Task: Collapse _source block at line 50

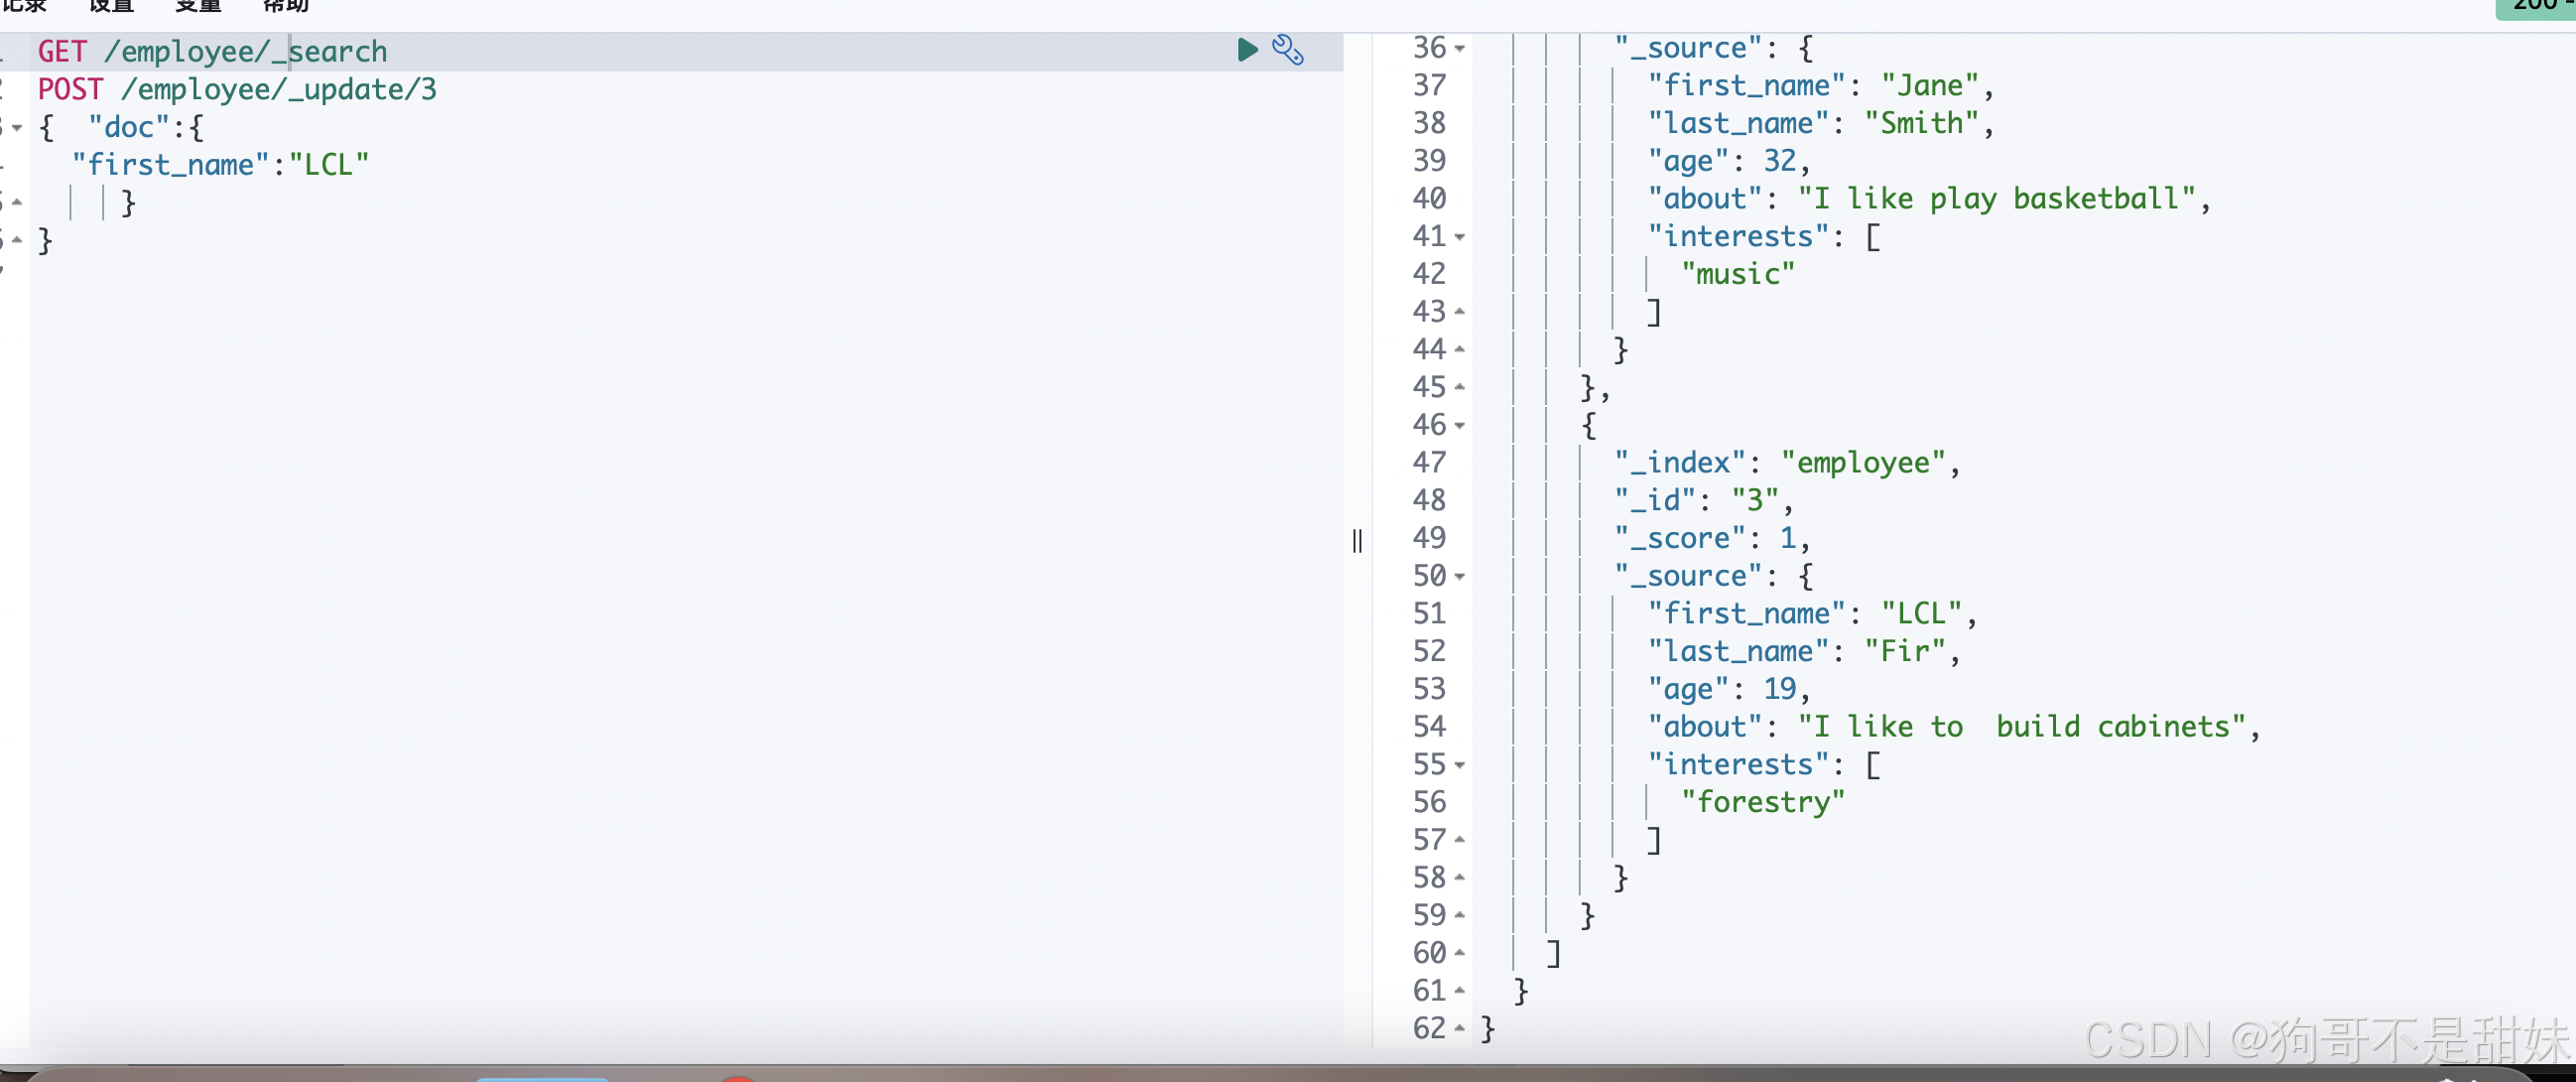Action: coord(1460,577)
